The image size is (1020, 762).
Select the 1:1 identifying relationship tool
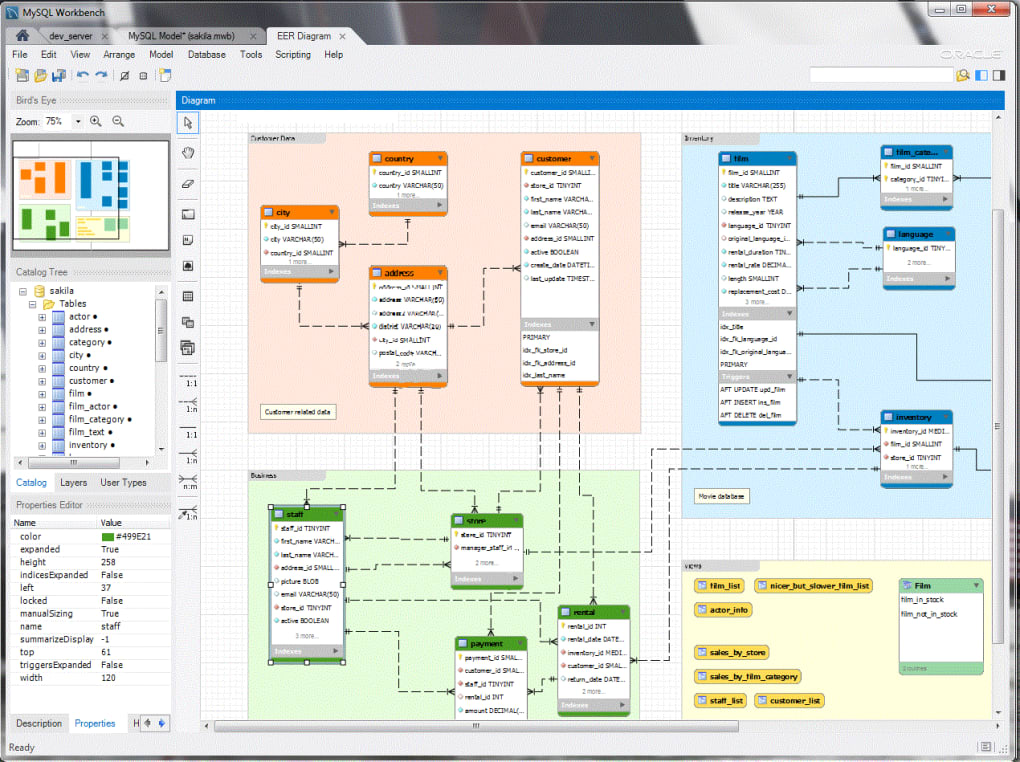tap(188, 431)
